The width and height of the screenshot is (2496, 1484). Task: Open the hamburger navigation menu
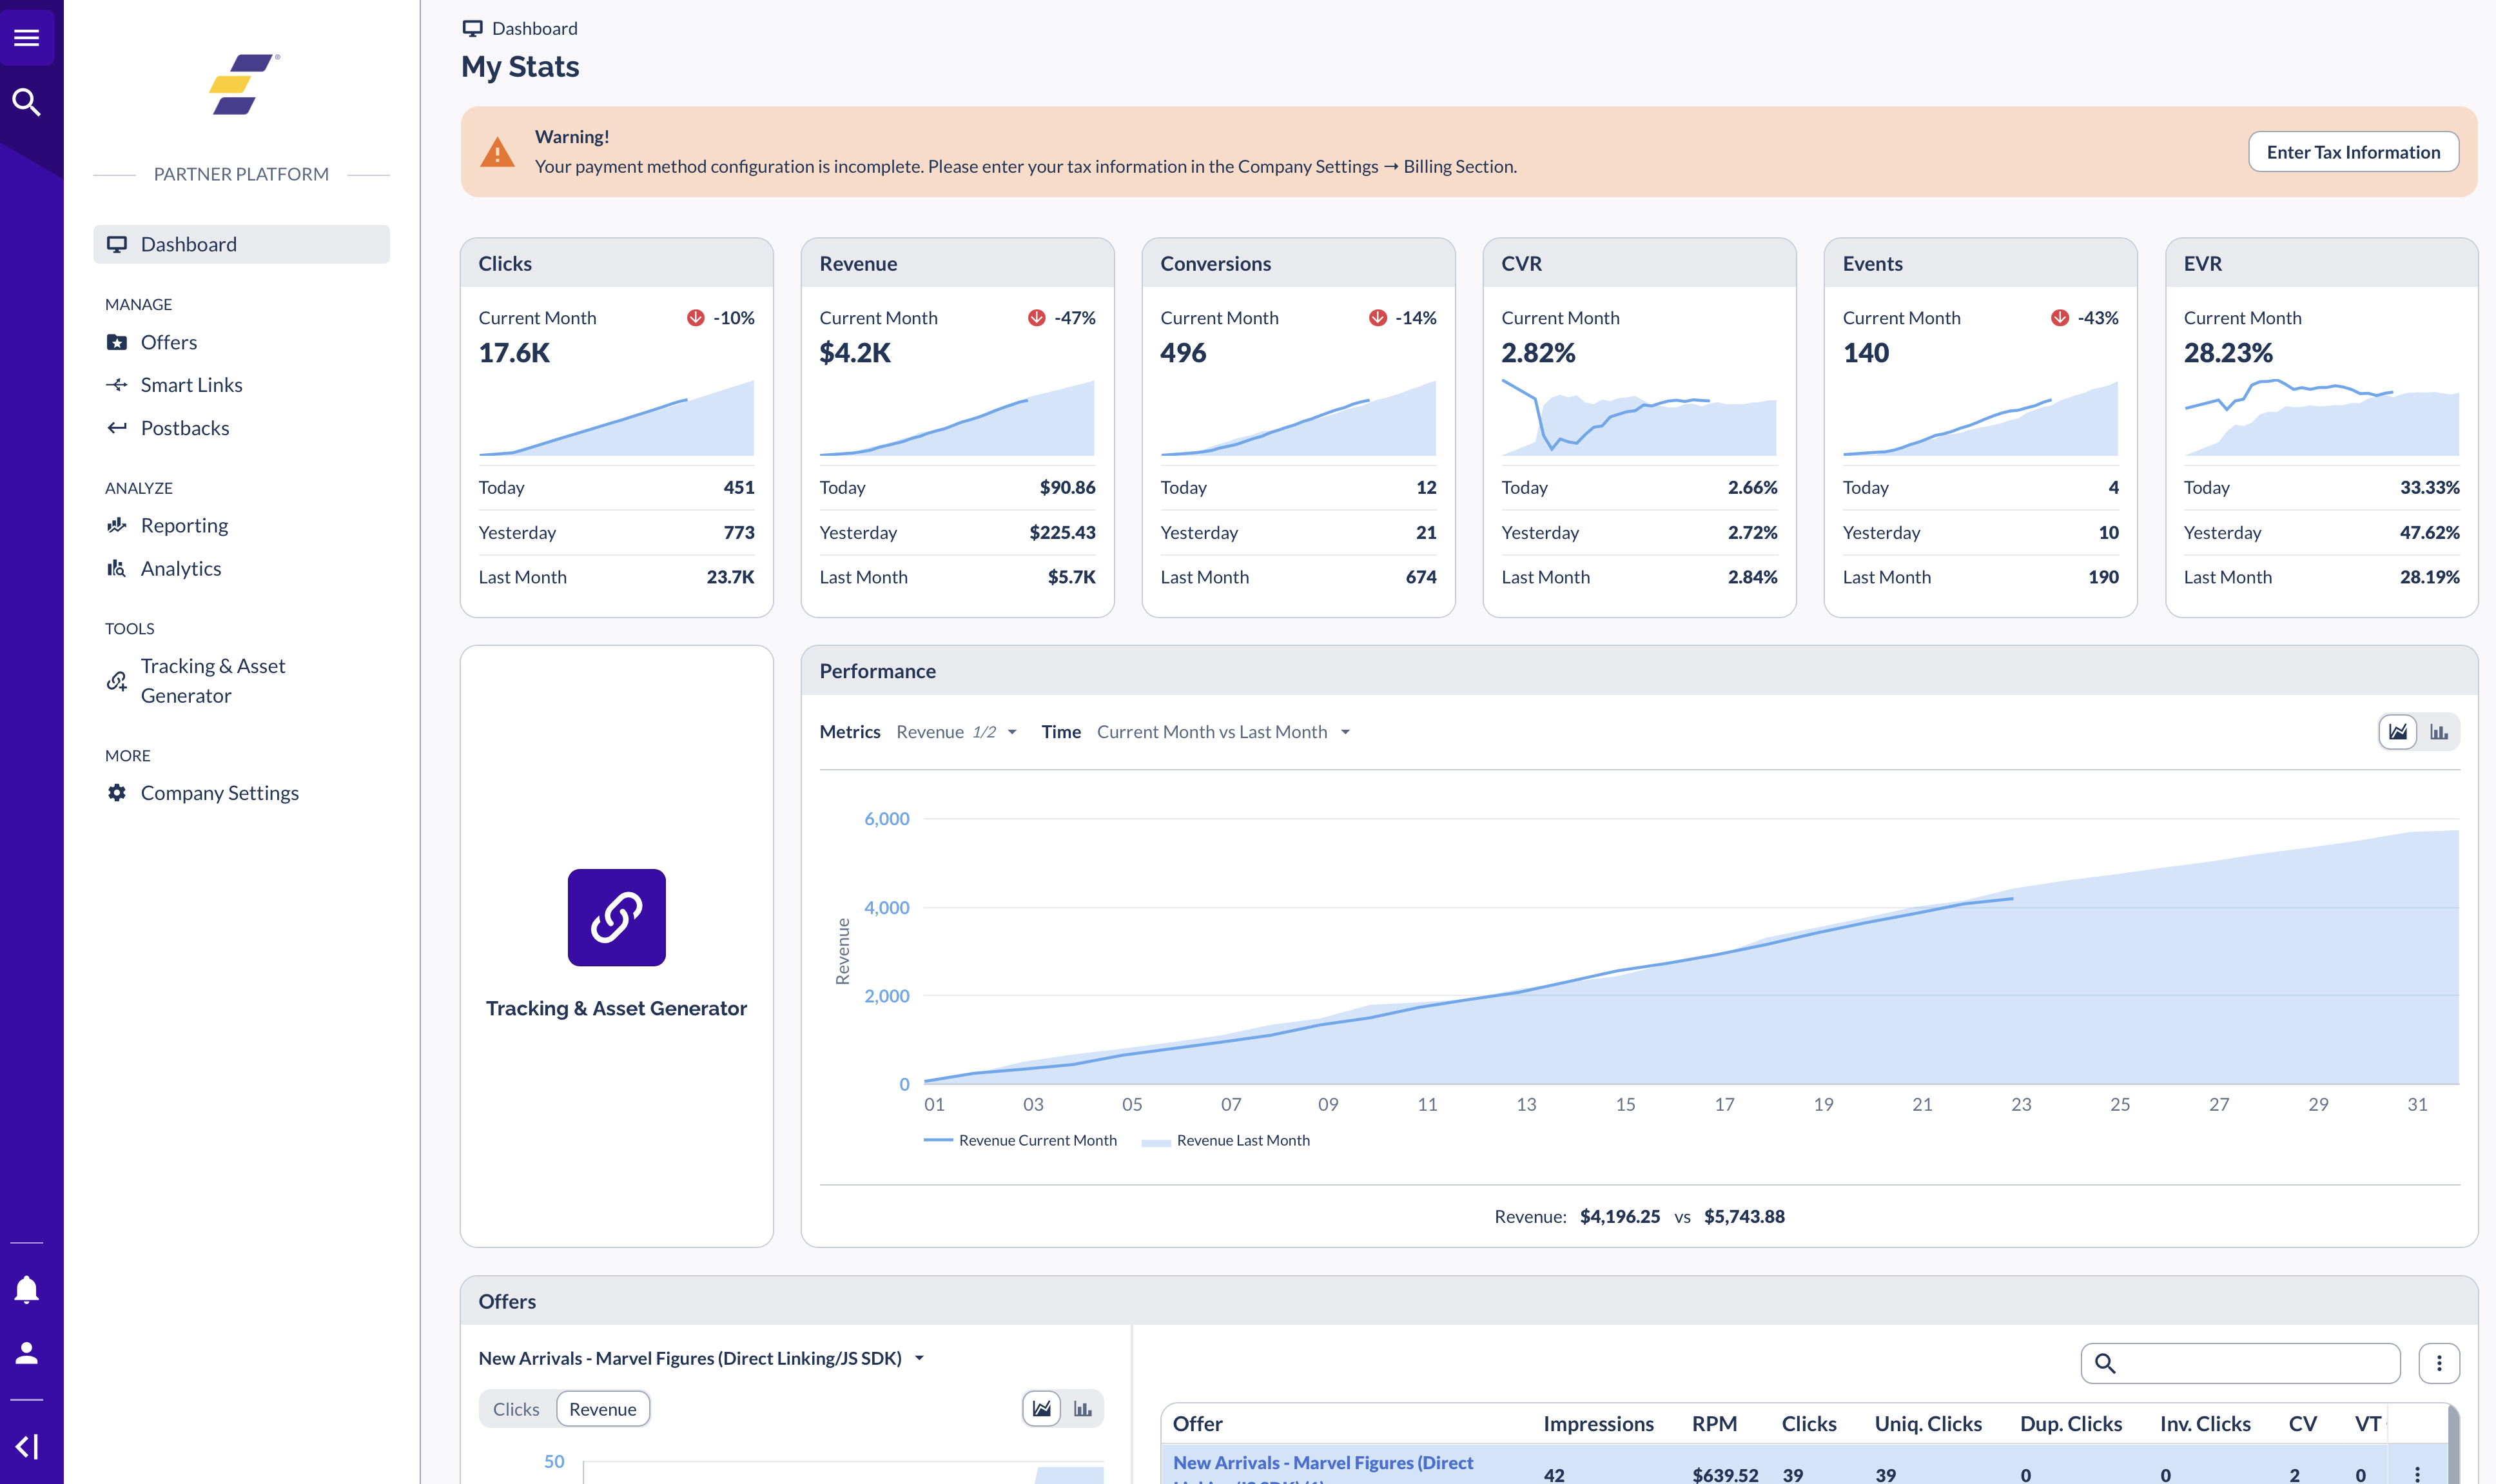[27, 37]
